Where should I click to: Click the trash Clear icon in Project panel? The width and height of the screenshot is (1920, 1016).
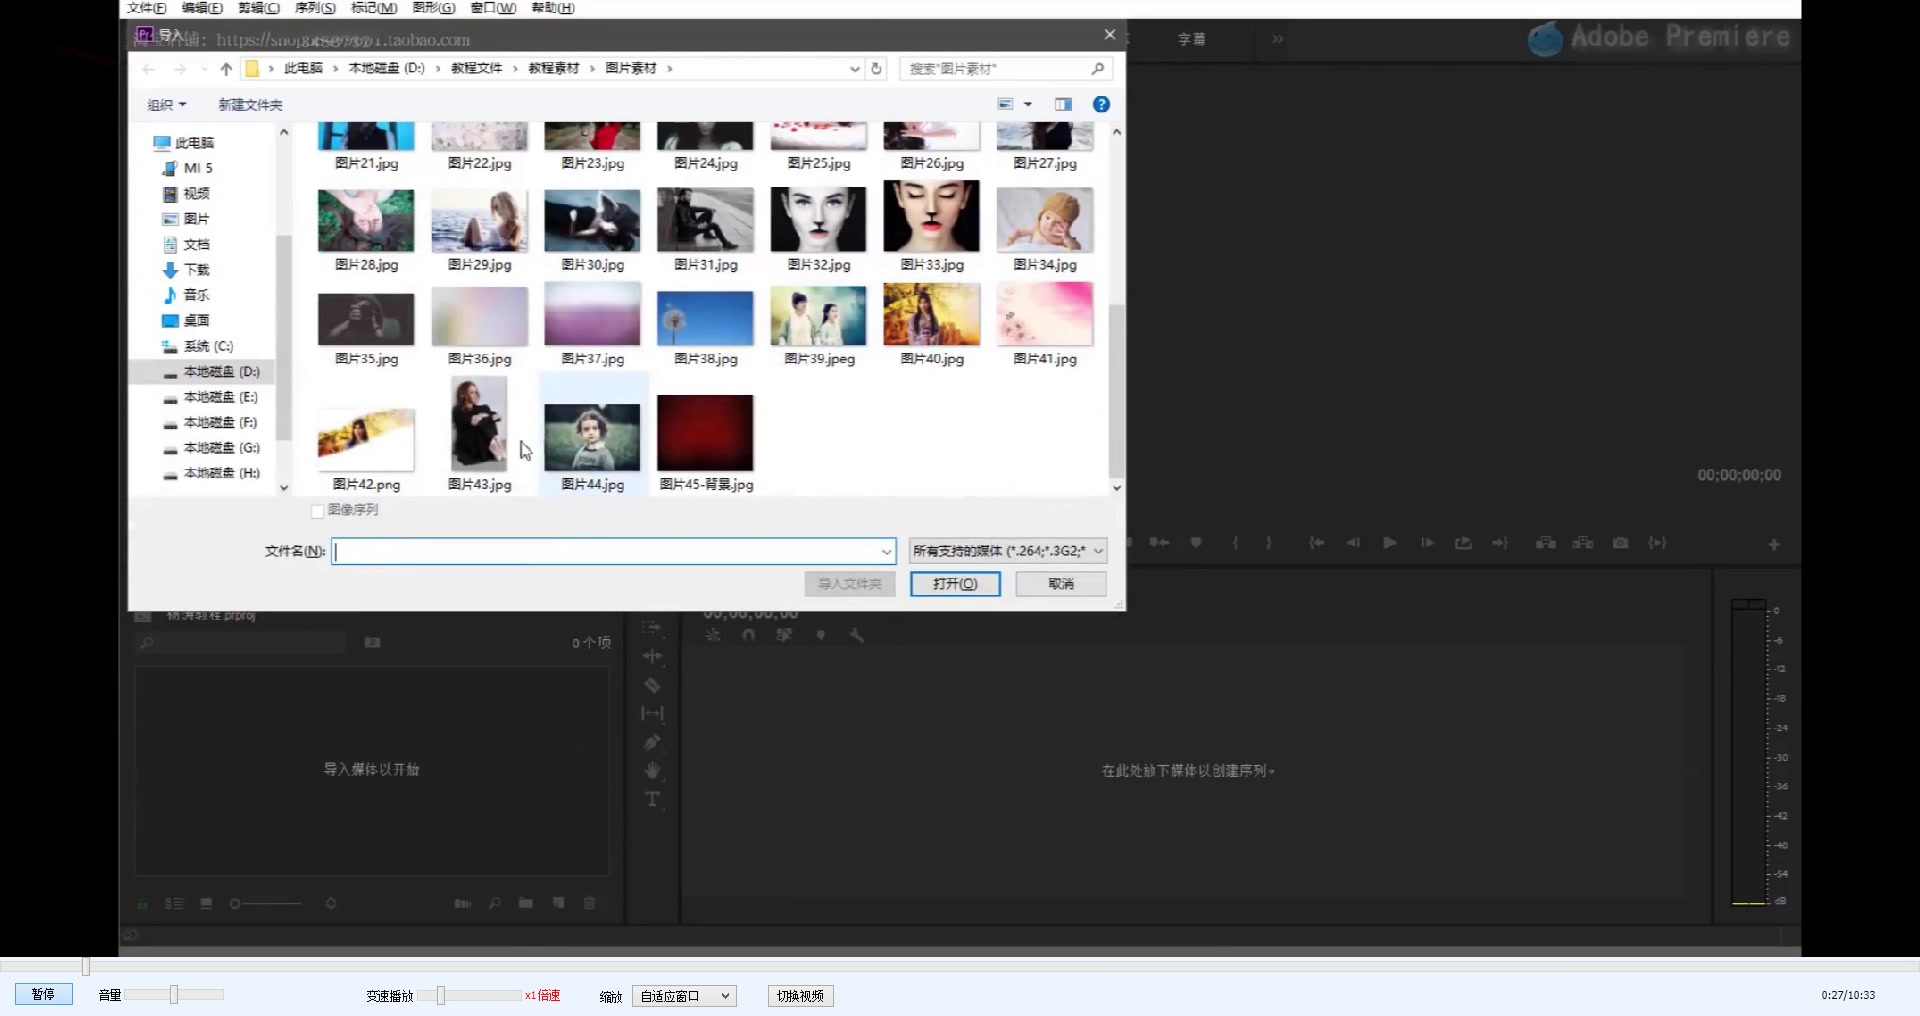click(590, 903)
